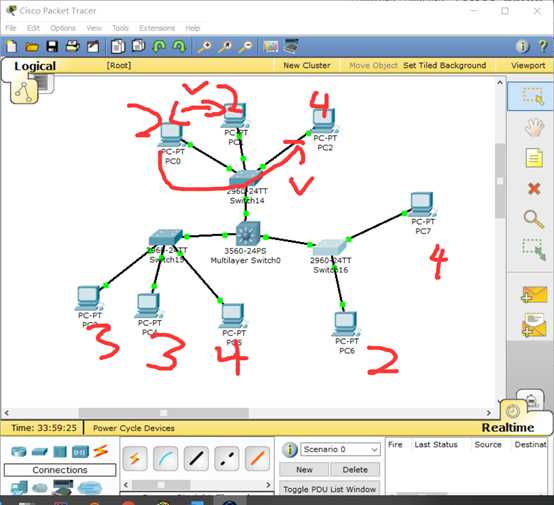Image resolution: width=554 pixels, height=505 pixels.
Task: Open the Help menu
Action: (193, 28)
